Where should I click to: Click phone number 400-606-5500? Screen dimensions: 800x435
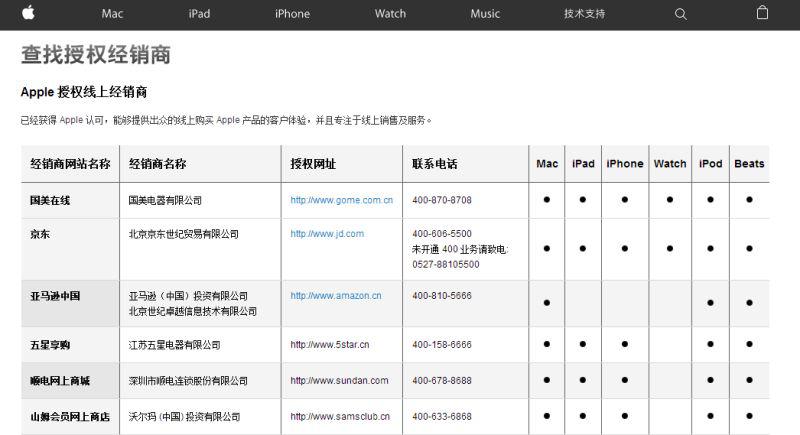click(x=442, y=234)
